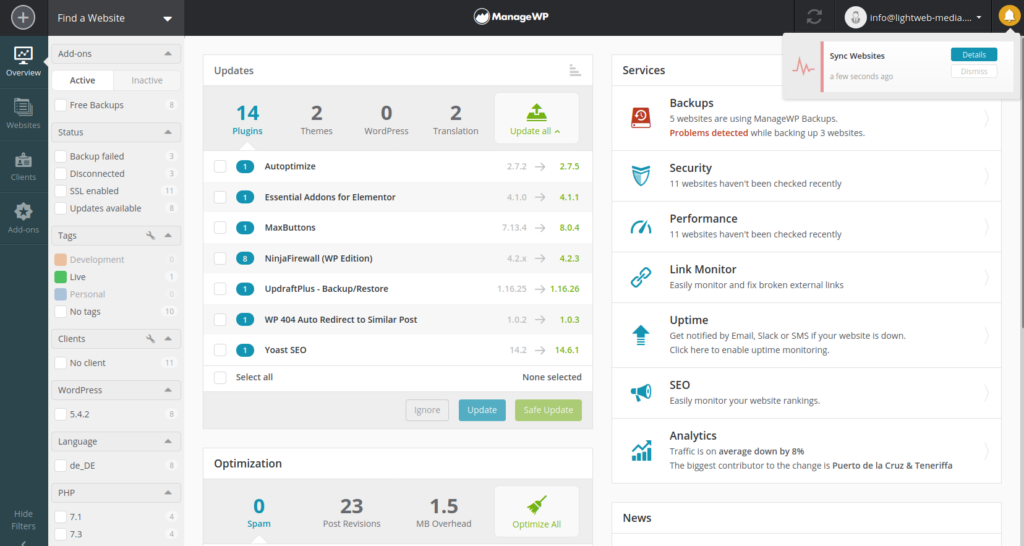This screenshot has width=1024, height=546.
Task: Click the Ignore button
Action: coord(427,410)
